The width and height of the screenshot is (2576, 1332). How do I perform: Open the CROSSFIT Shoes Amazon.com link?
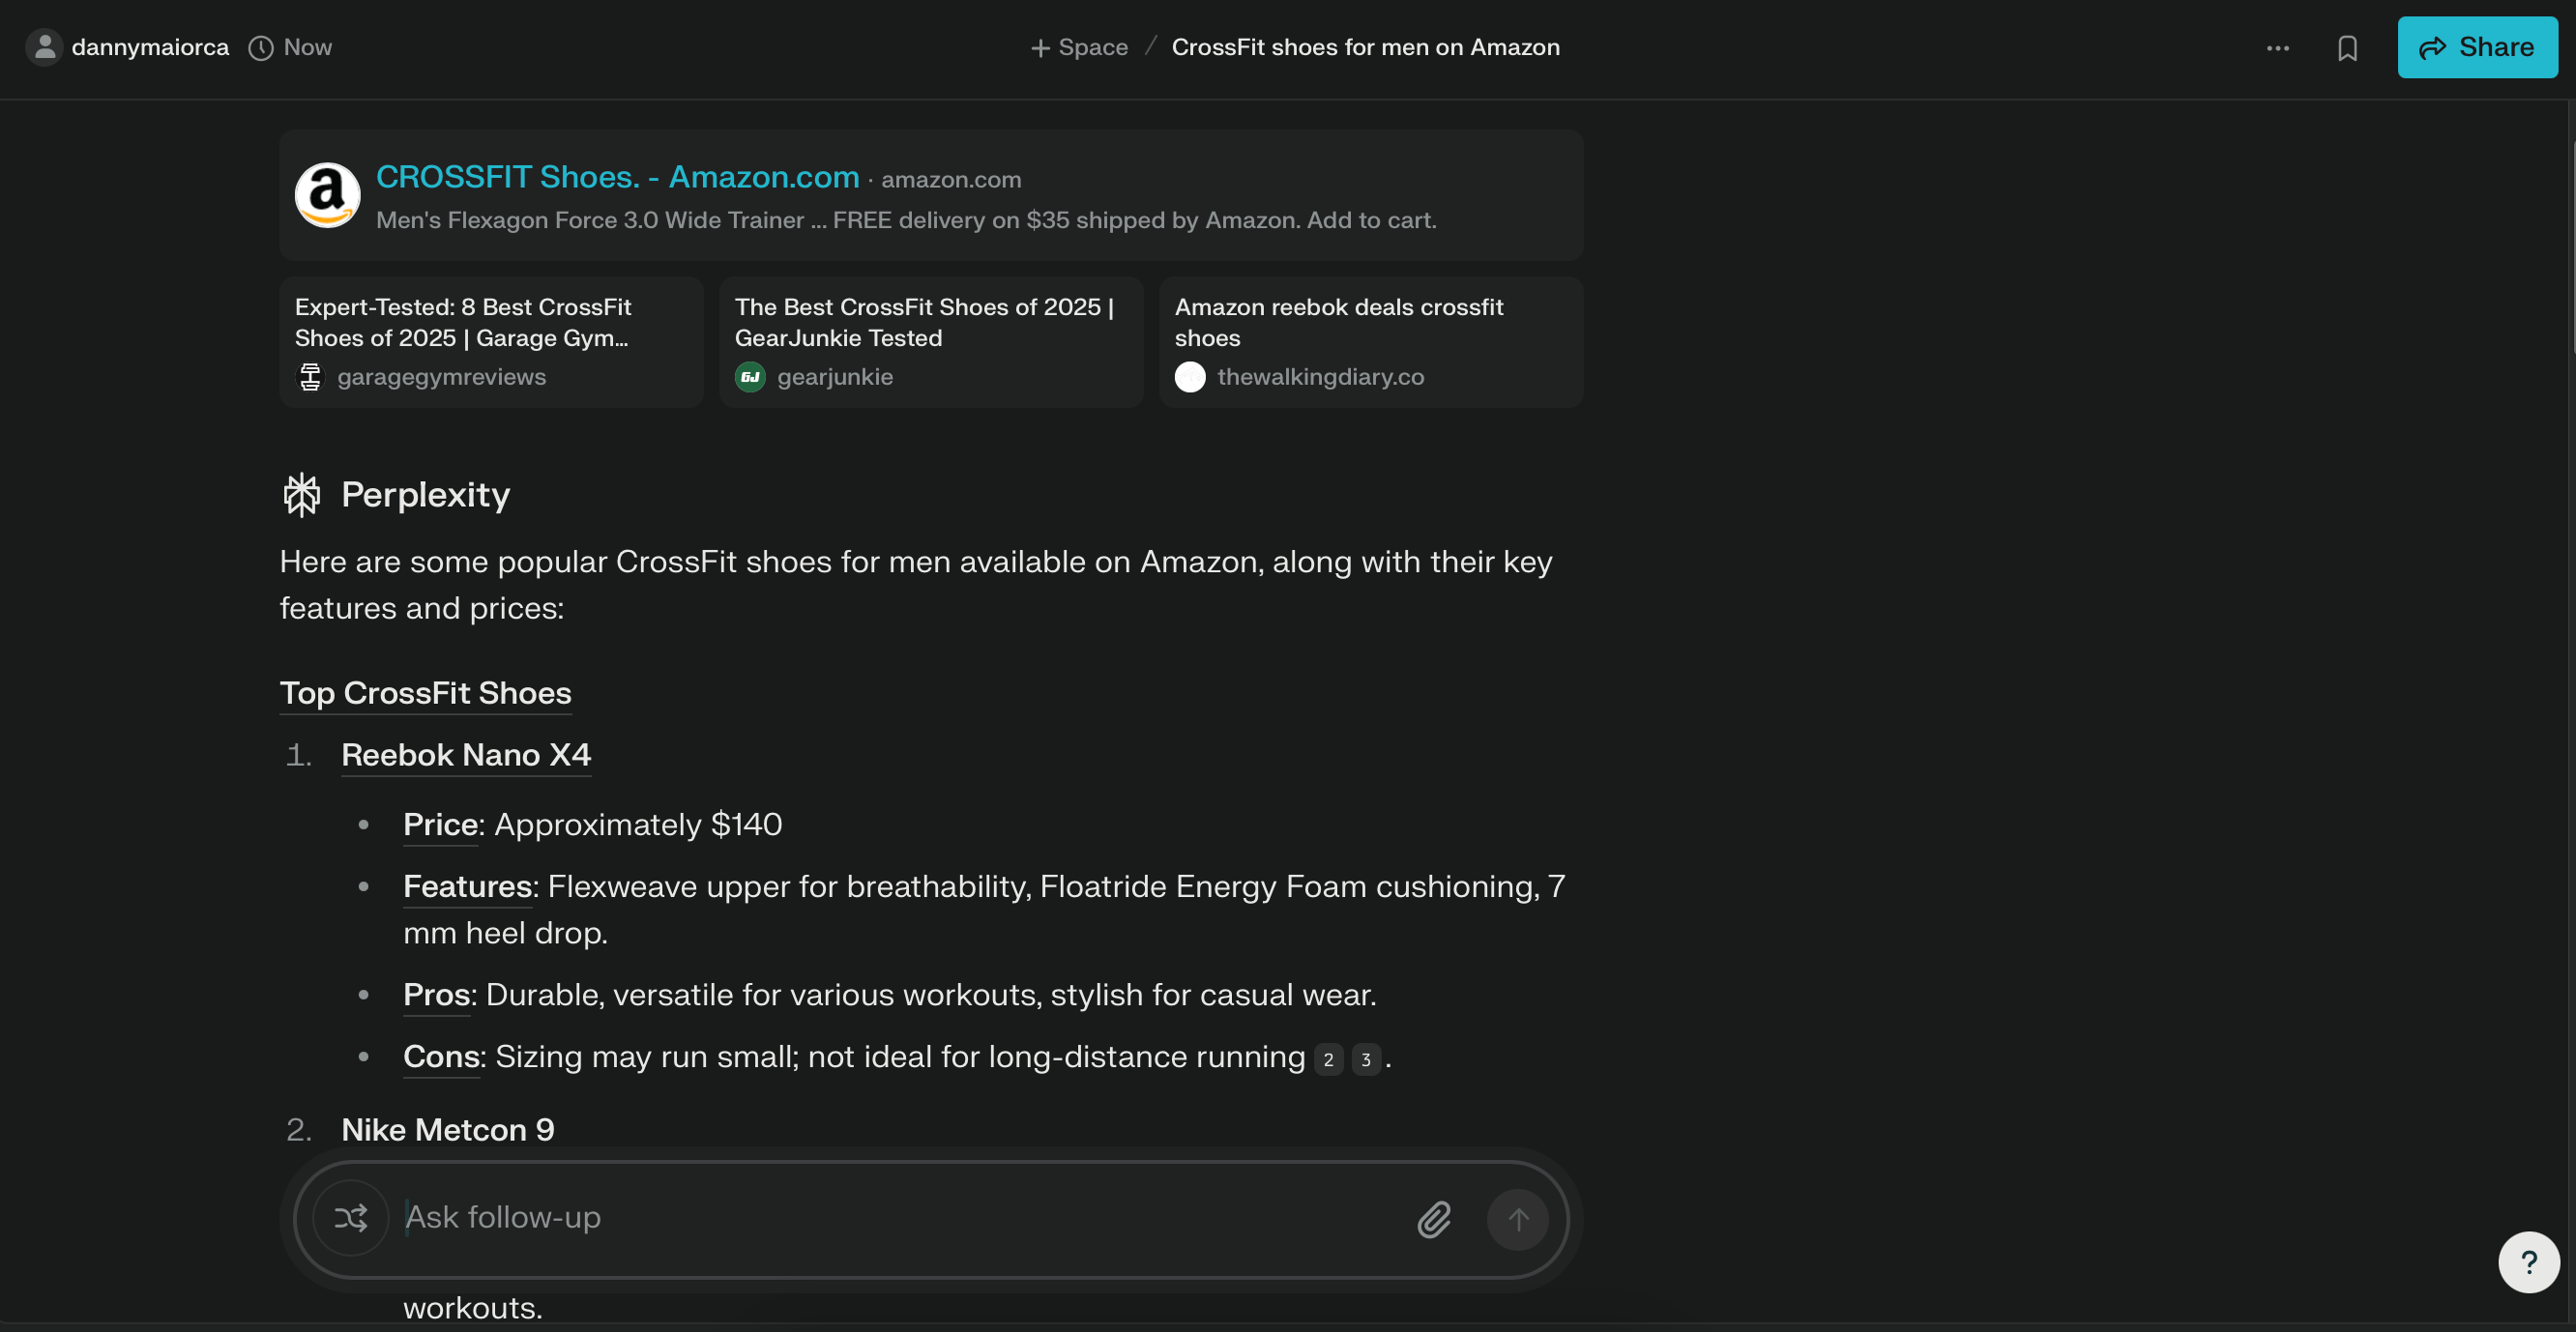[x=617, y=177]
